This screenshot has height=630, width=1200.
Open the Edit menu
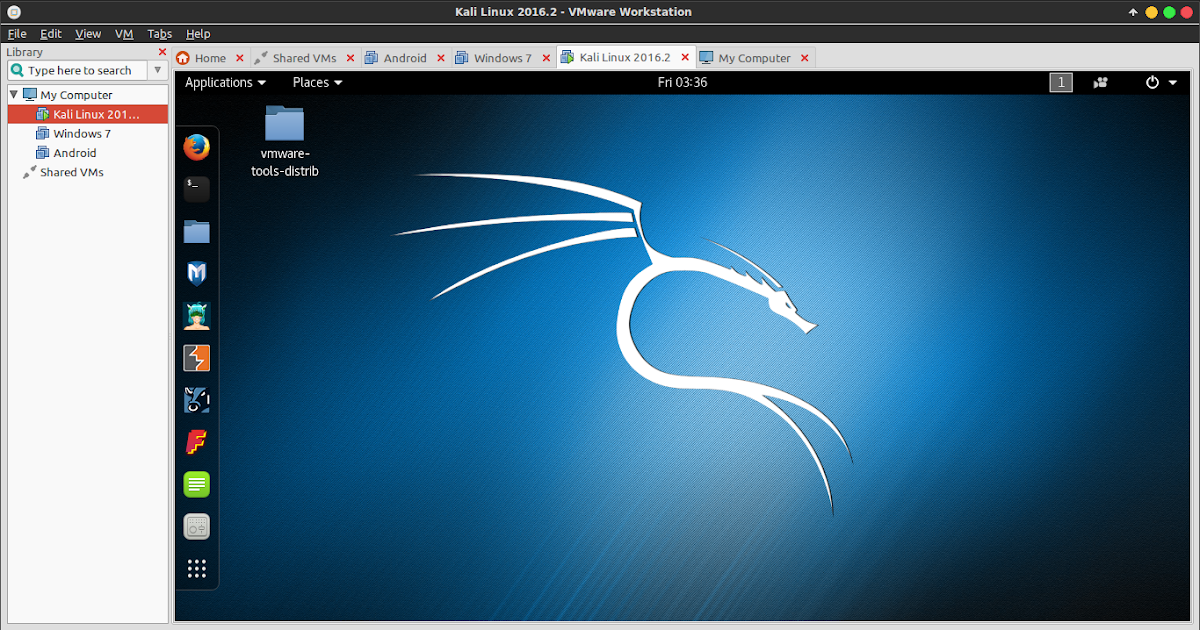pos(50,34)
